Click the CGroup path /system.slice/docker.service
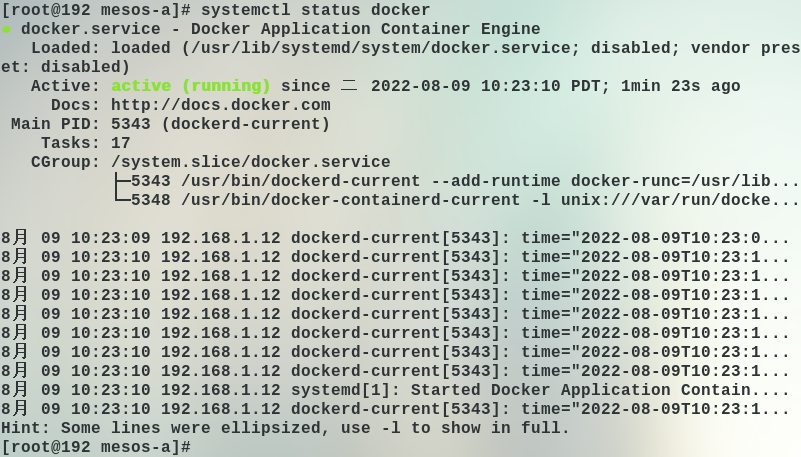The width and height of the screenshot is (801, 457). tap(251, 162)
